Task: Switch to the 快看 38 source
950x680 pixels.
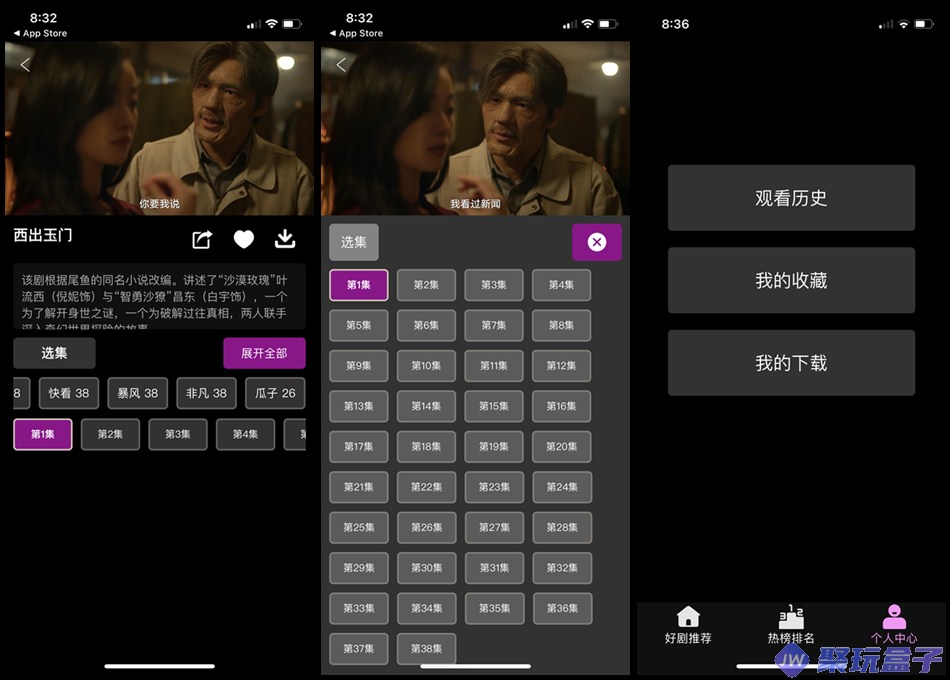Action: pyautogui.click(x=69, y=393)
